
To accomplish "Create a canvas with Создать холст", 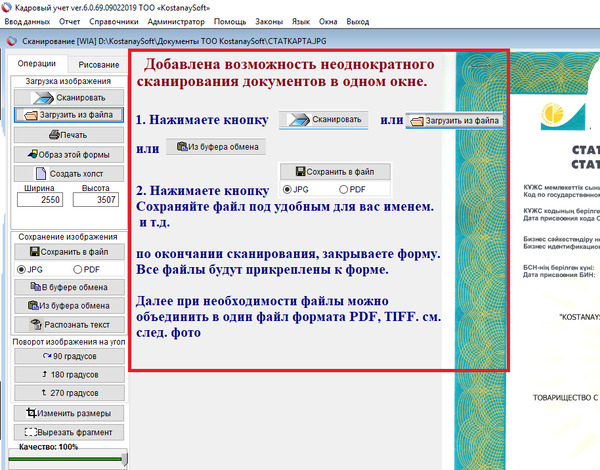I will pyautogui.click(x=68, y=173).
